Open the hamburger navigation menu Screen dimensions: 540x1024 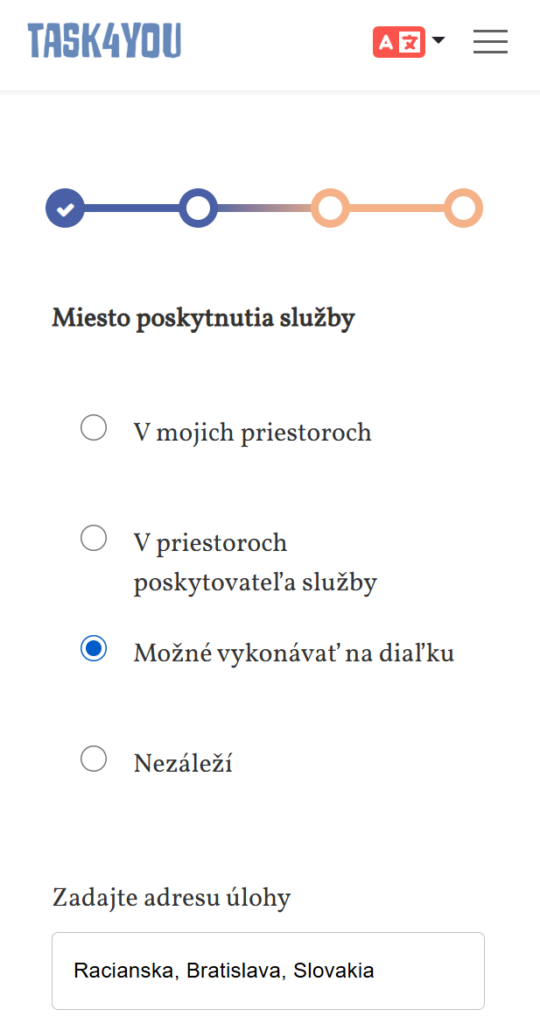[x=490, y=42]
